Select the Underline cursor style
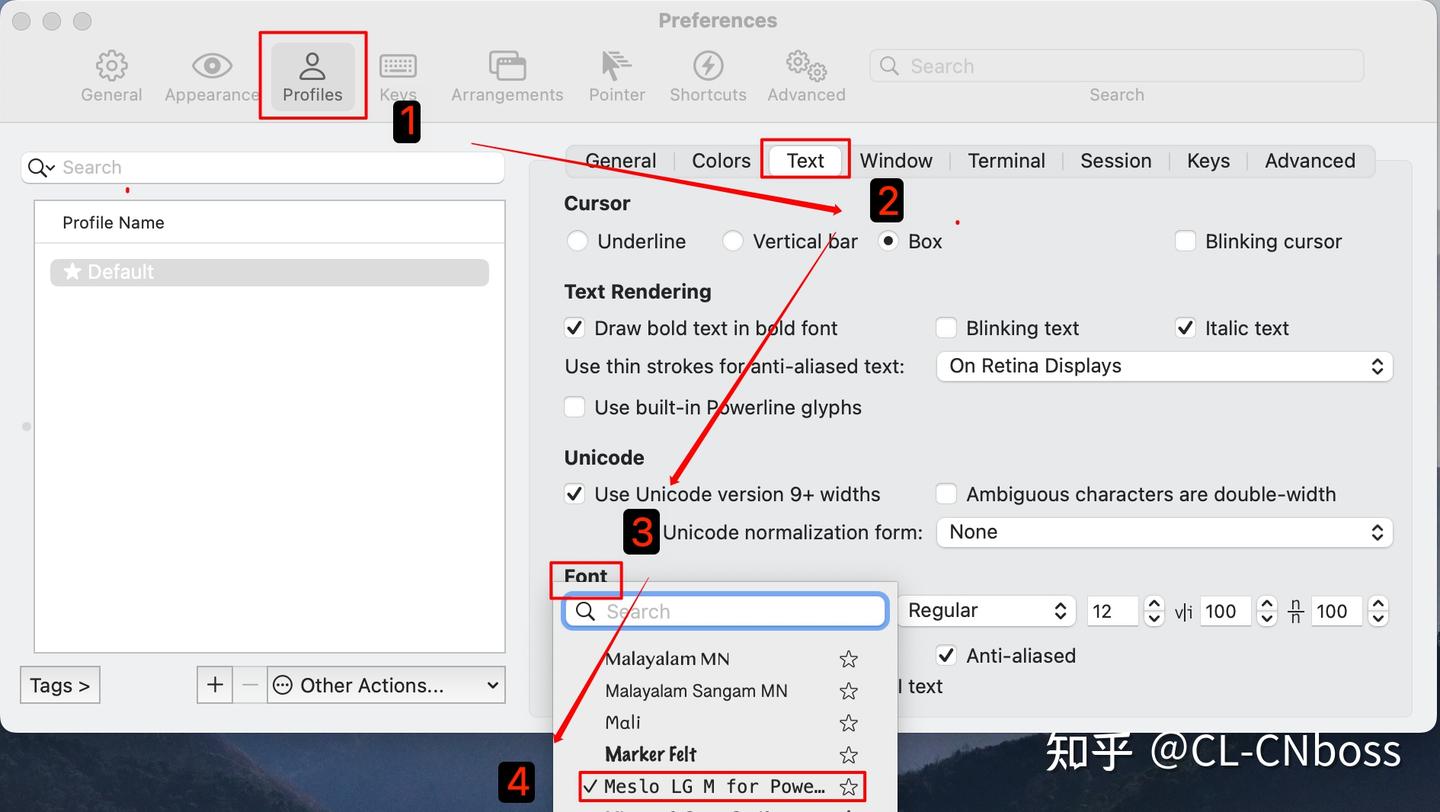1440x812 pixels. click(578, 241)
